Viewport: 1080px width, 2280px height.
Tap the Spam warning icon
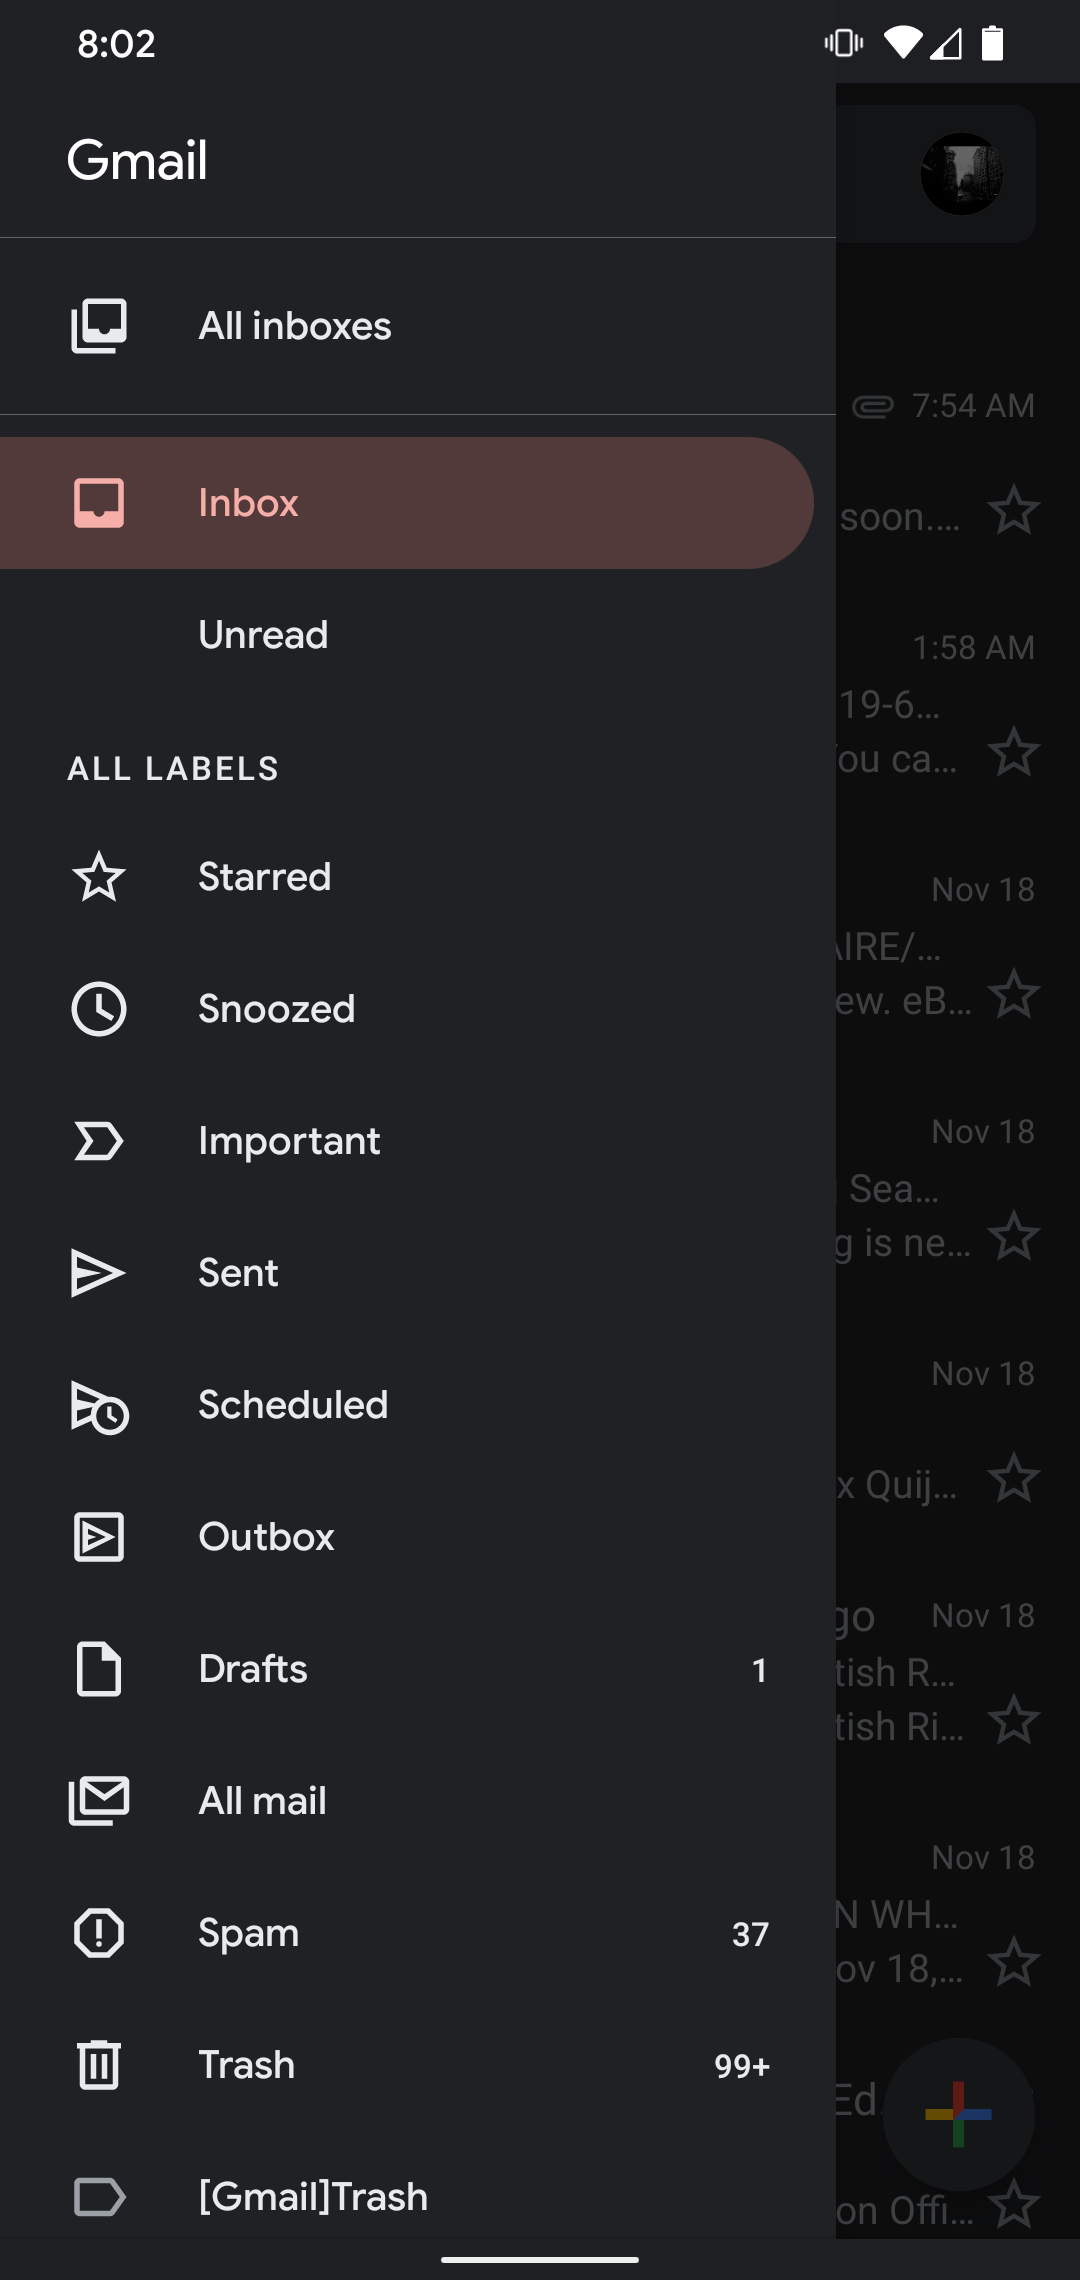tap(99, 1933)
